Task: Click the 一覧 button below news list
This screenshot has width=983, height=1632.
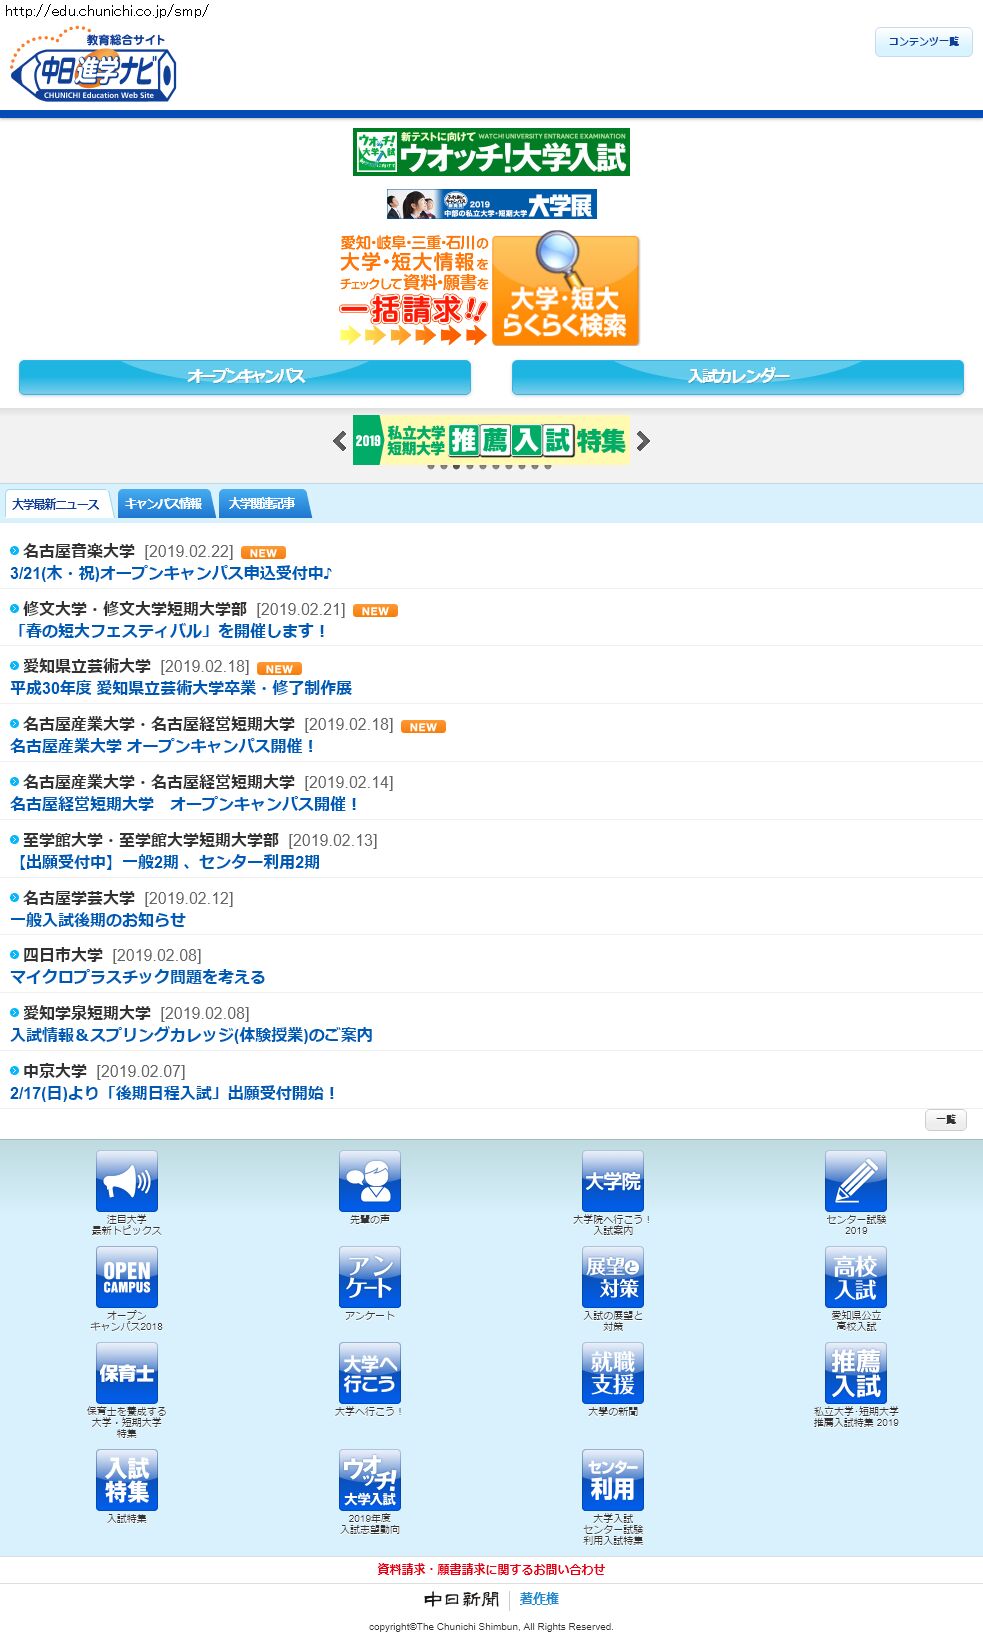Action: click(x=945, y=1120)
